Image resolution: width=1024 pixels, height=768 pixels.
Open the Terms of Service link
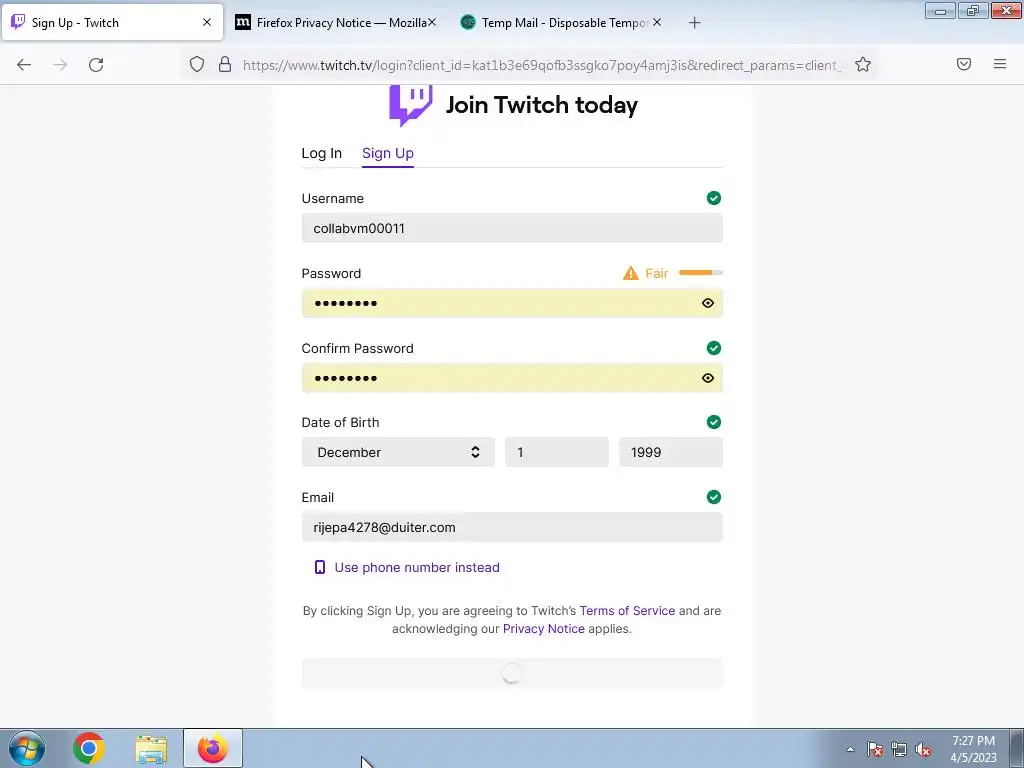coord(627,611)
